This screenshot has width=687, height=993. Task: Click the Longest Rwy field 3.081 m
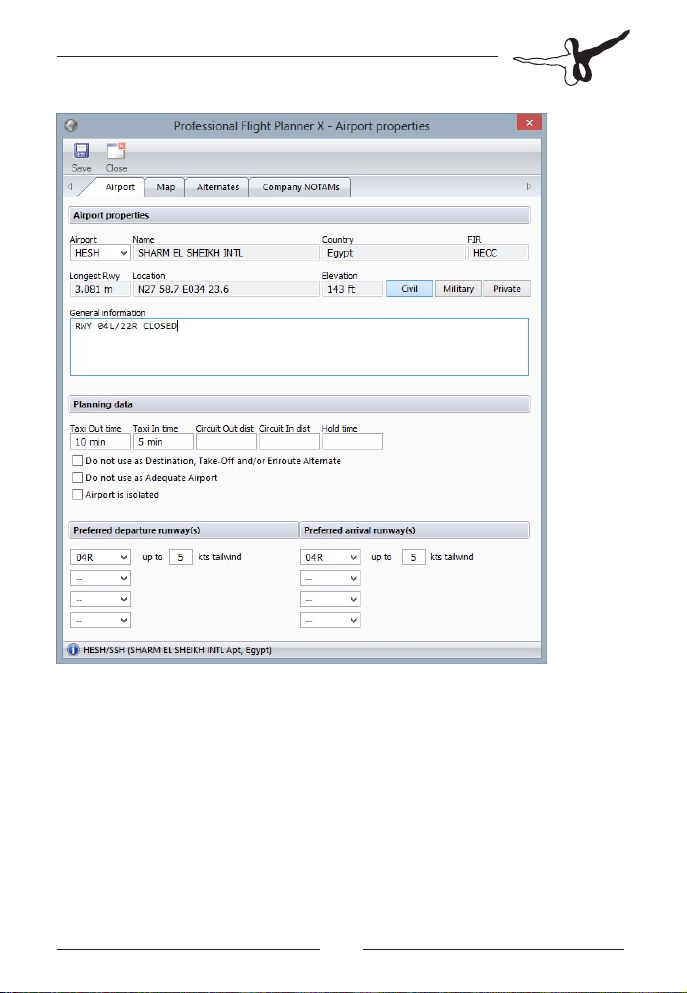click(x=100, y=289)
